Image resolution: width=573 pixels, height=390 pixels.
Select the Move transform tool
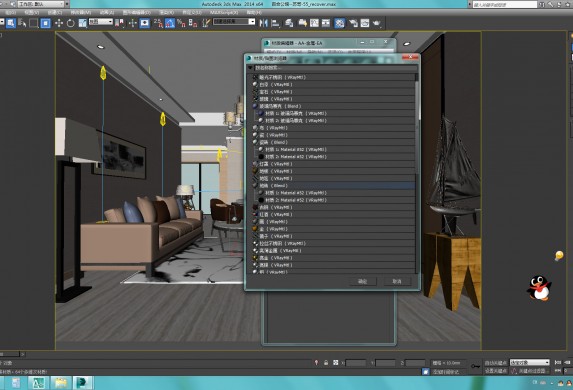[x=58, y=23]
